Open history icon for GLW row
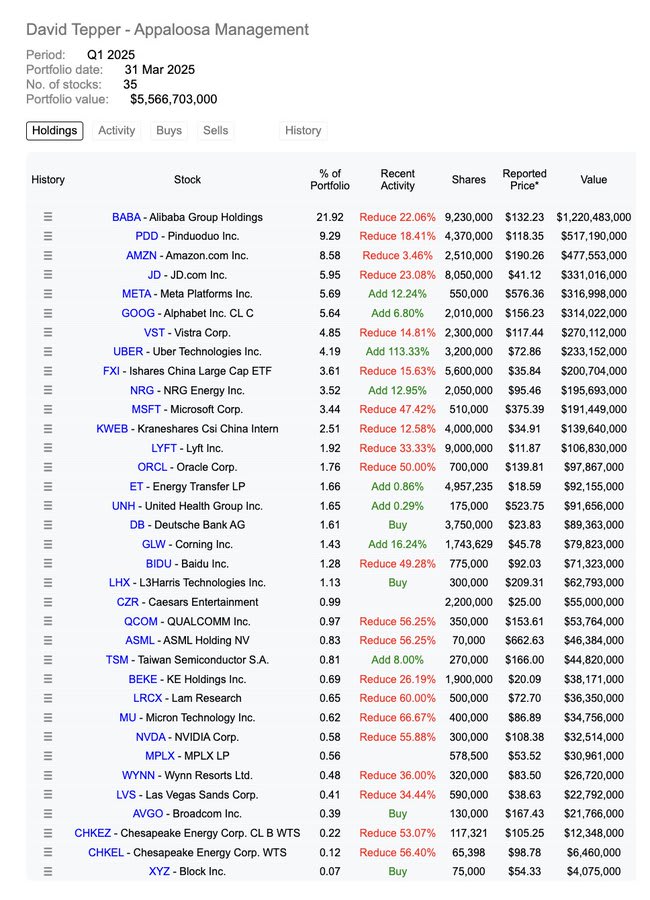The width and height of the screenshot is (650, 900). 48,544
